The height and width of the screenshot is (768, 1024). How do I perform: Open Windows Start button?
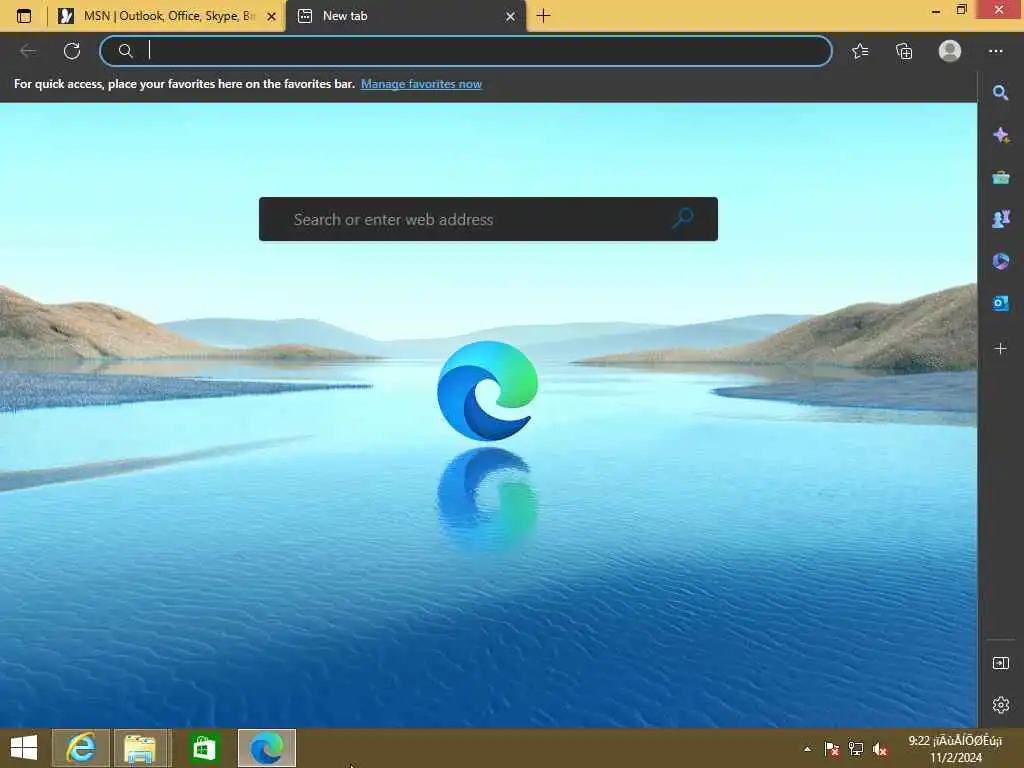(x=24, y=748)
